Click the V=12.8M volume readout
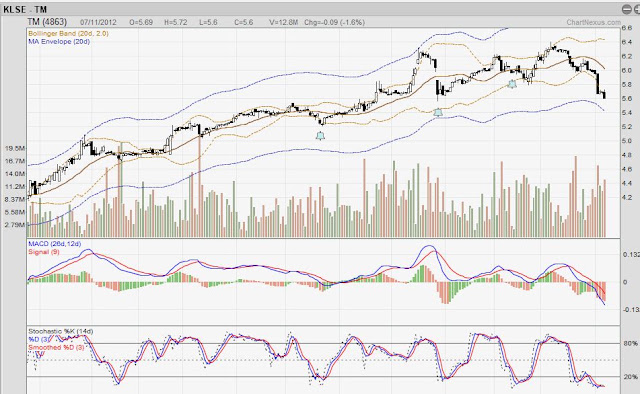Image resolution: width=640 pixels, height=394 pixels. pos(284,22)
